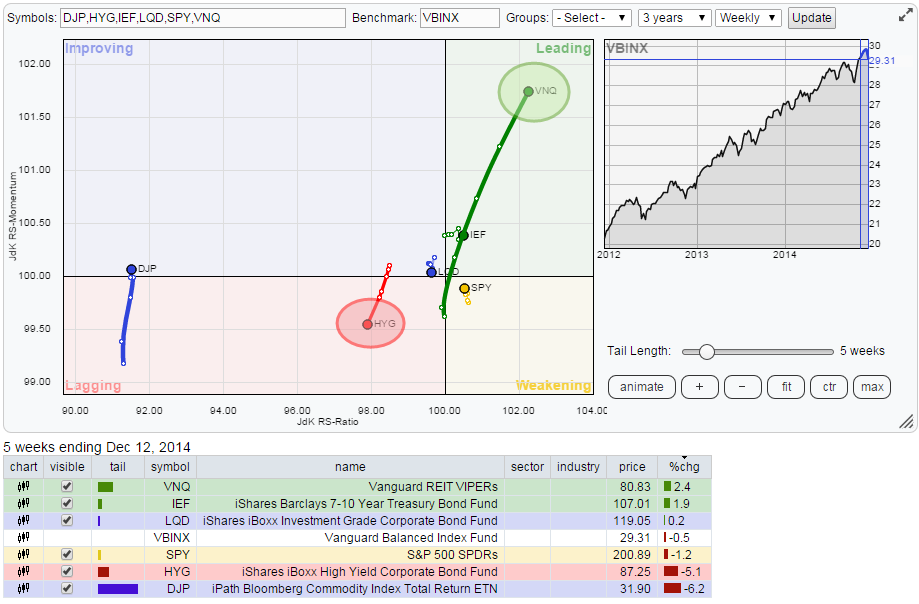Viewport: 919px width, 604px height.
Task: Click the 107.01 price cell
Action: tap(632, 504)
